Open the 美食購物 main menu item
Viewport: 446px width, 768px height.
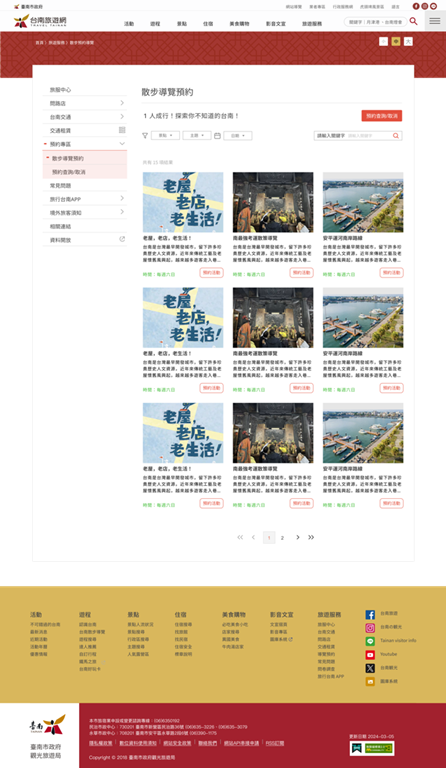tap(239, 24)
